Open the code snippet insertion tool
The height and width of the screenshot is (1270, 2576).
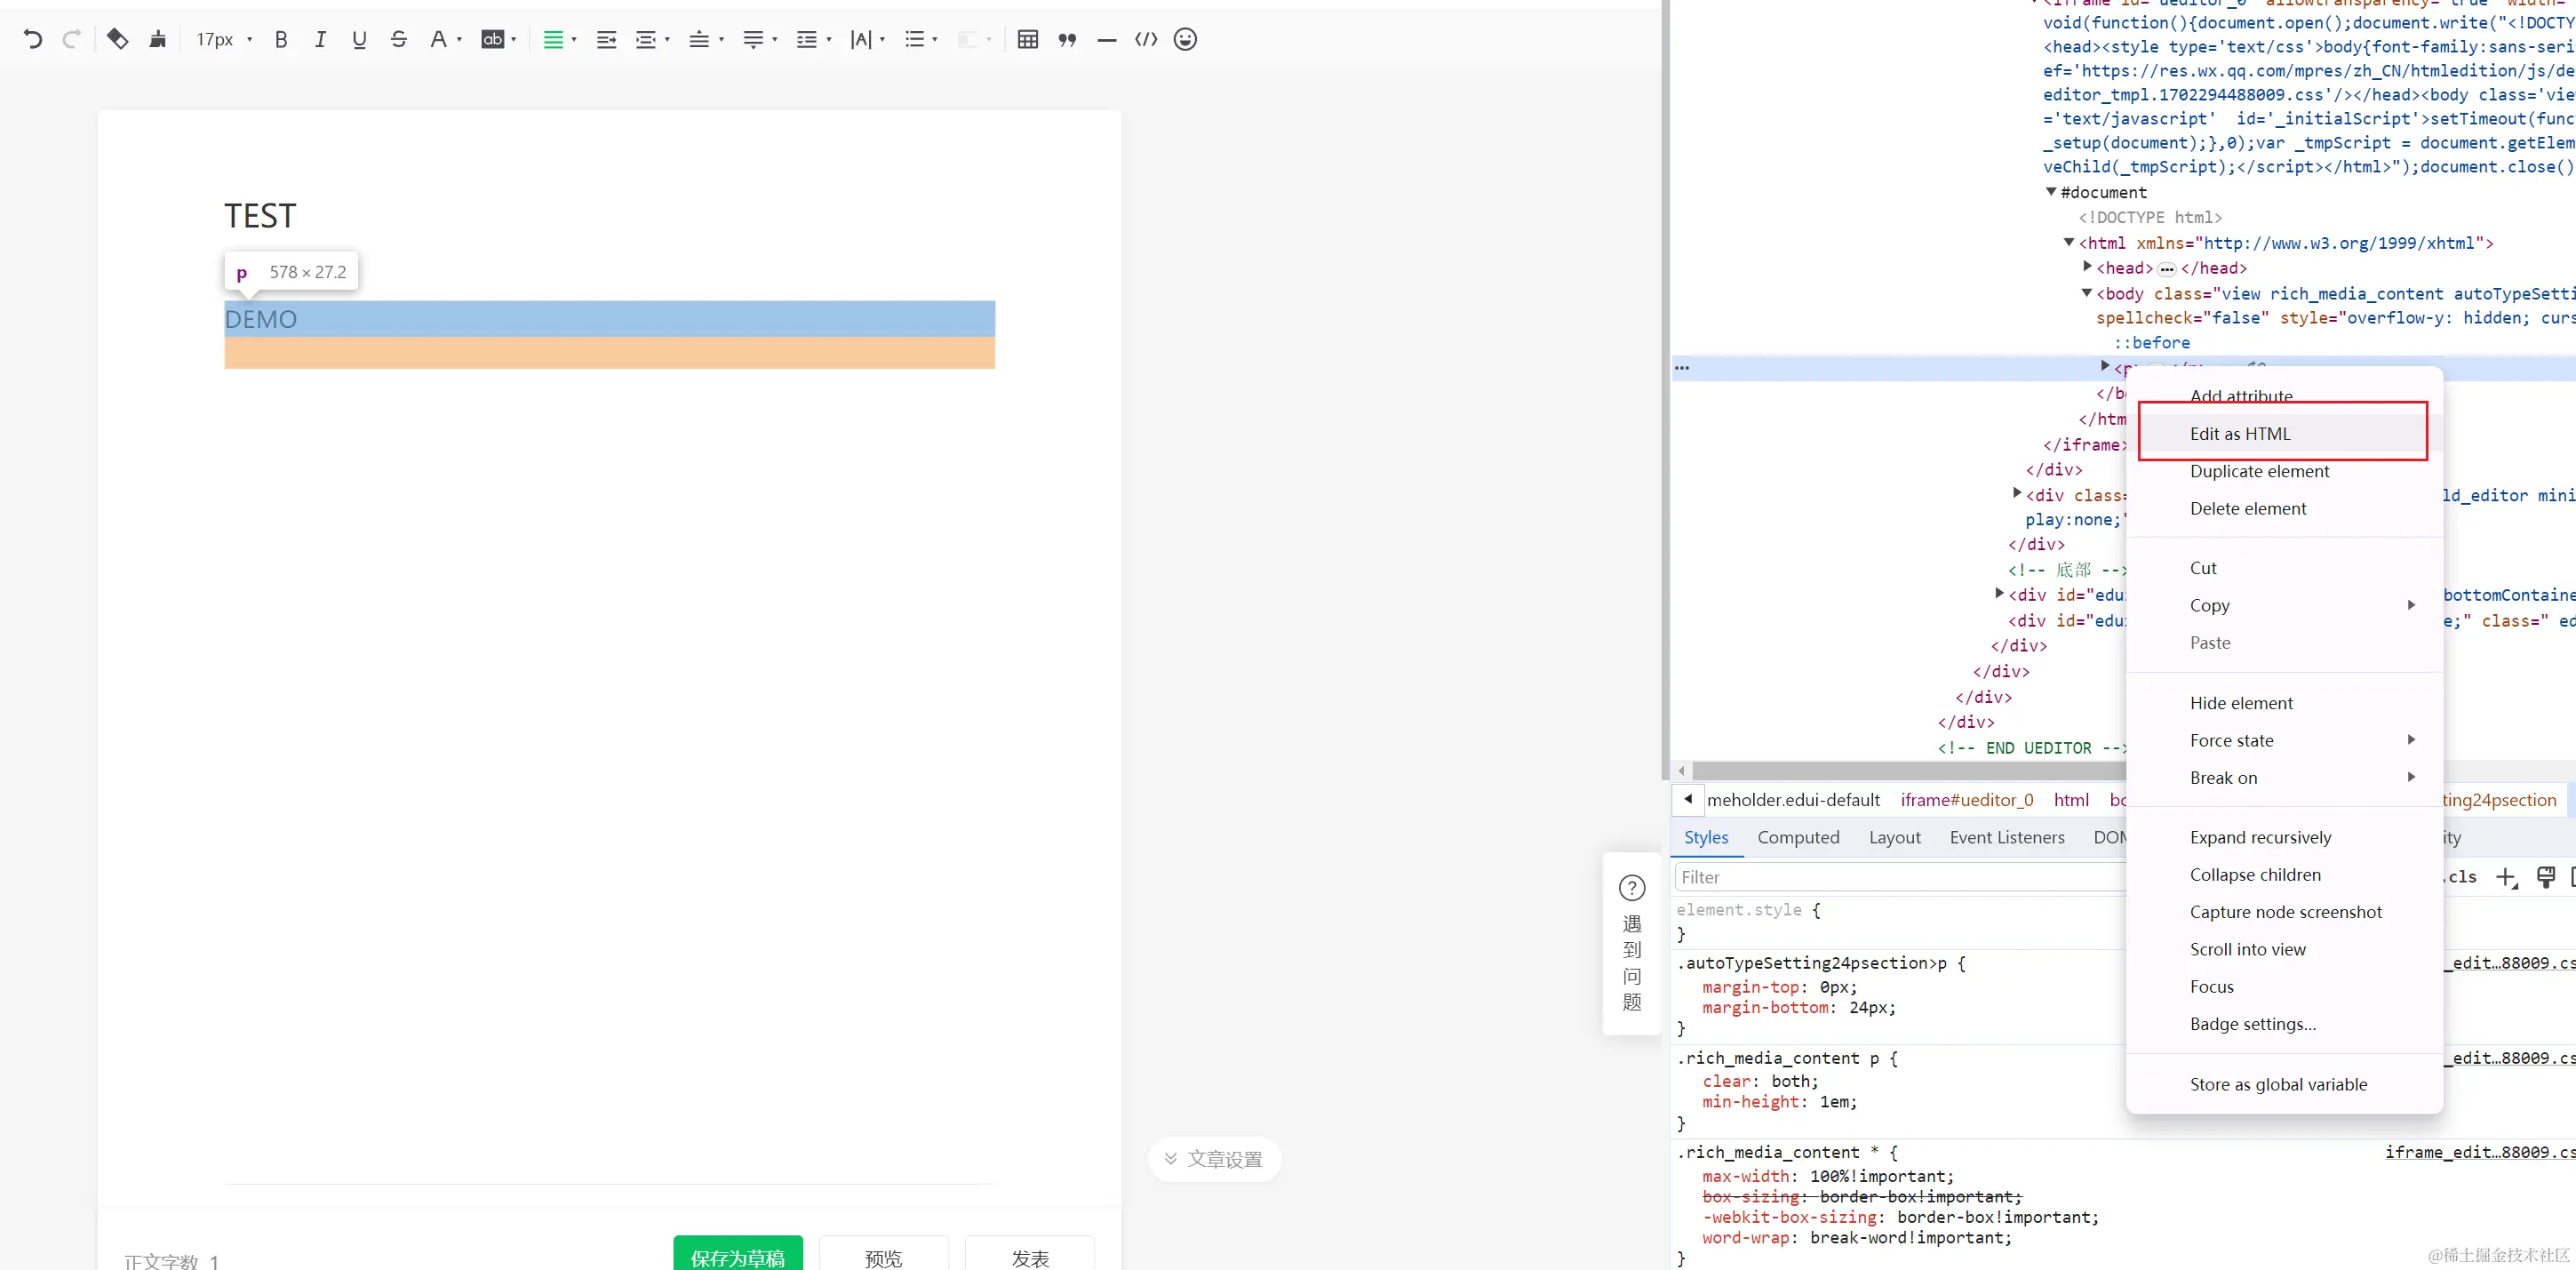coord(1146,39)
